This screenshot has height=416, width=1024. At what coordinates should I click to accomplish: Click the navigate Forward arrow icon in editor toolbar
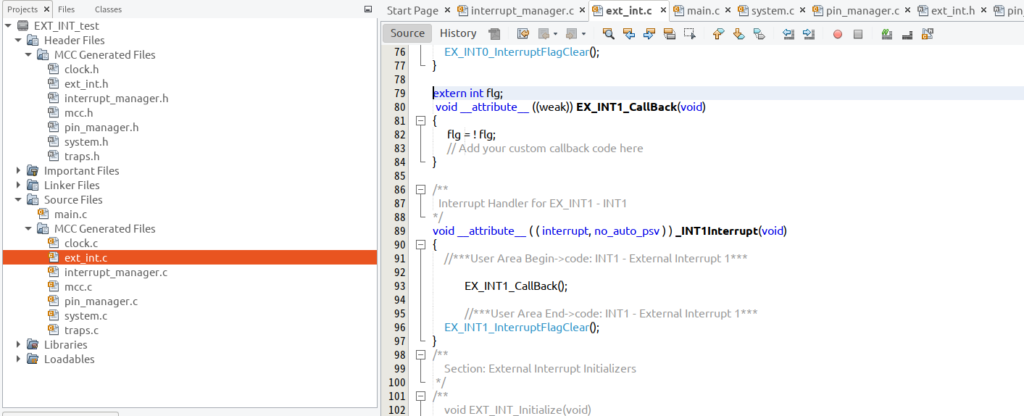[571, 33]
